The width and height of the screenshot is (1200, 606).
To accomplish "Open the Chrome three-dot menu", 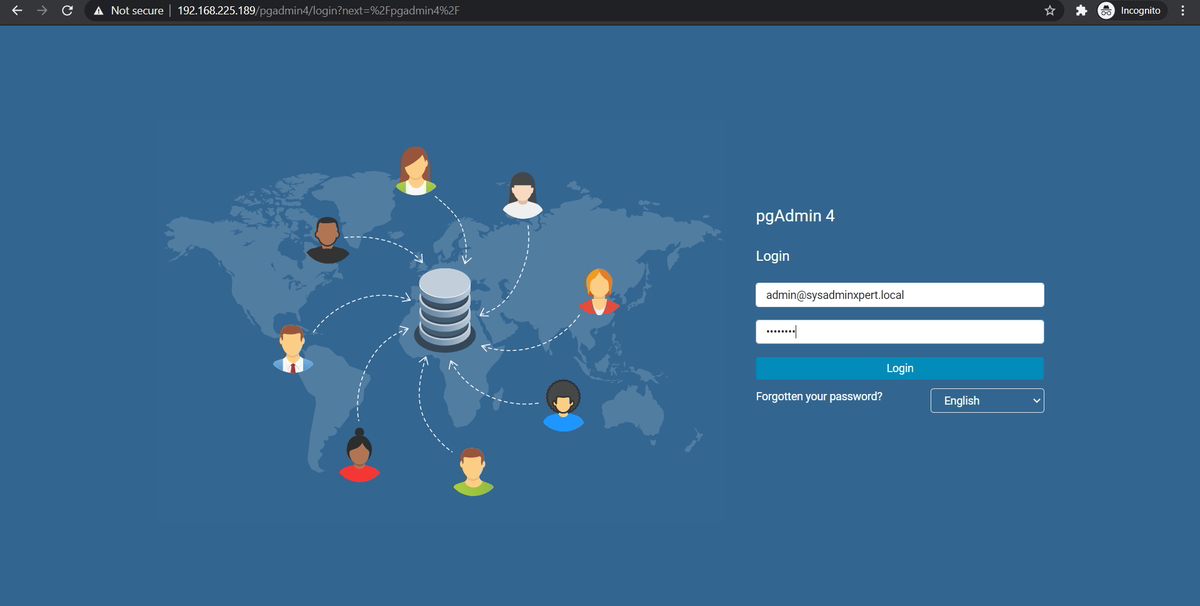I will pos(1183,10).
